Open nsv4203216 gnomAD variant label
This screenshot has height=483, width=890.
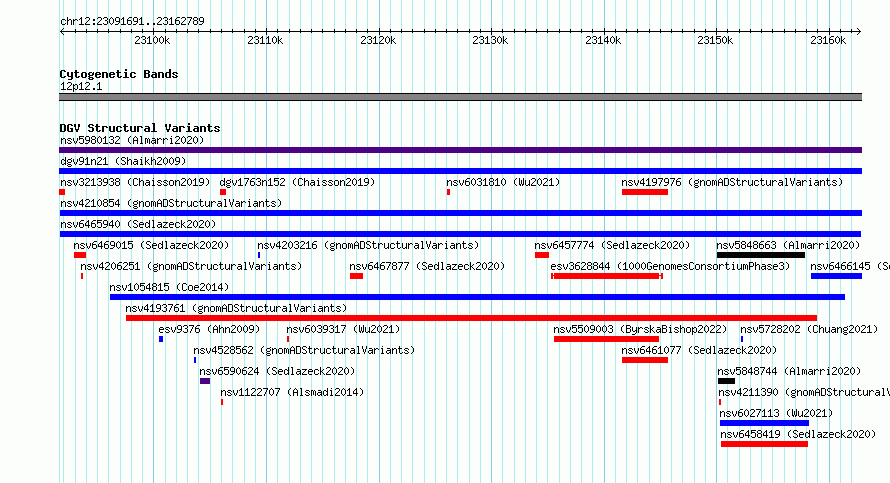pos(368,245)
